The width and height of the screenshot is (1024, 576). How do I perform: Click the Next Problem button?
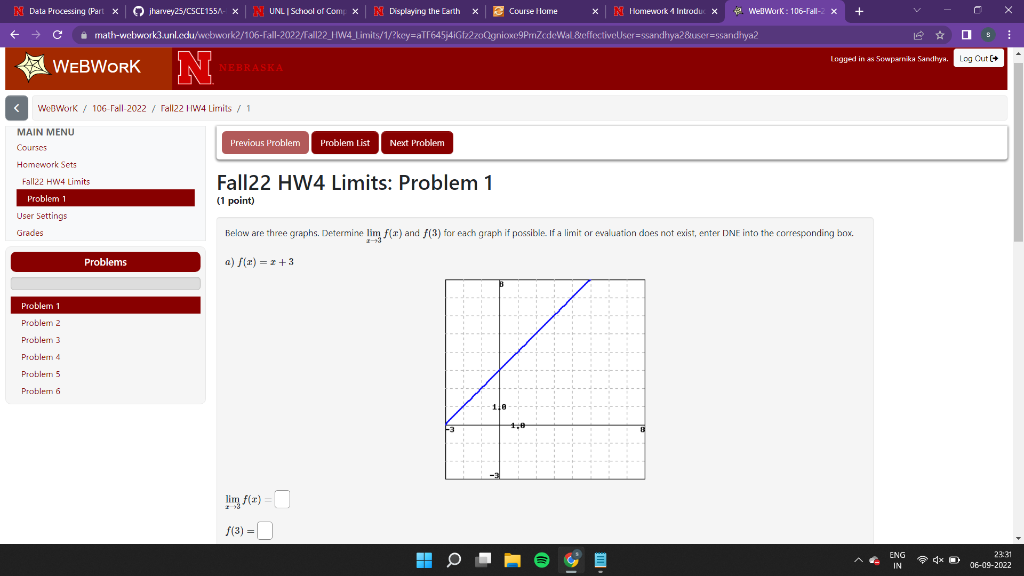pos(417,142)
